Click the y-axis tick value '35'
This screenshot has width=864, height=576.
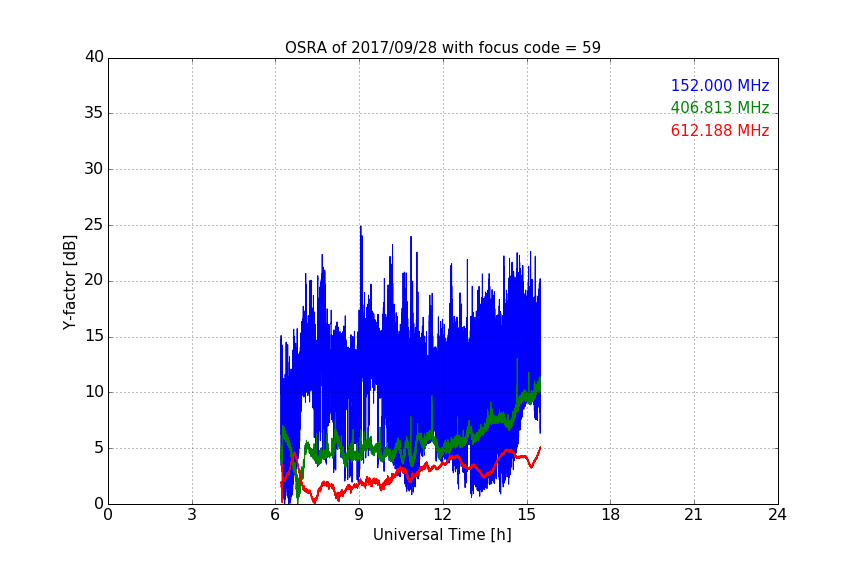click(x=94, y=113)
